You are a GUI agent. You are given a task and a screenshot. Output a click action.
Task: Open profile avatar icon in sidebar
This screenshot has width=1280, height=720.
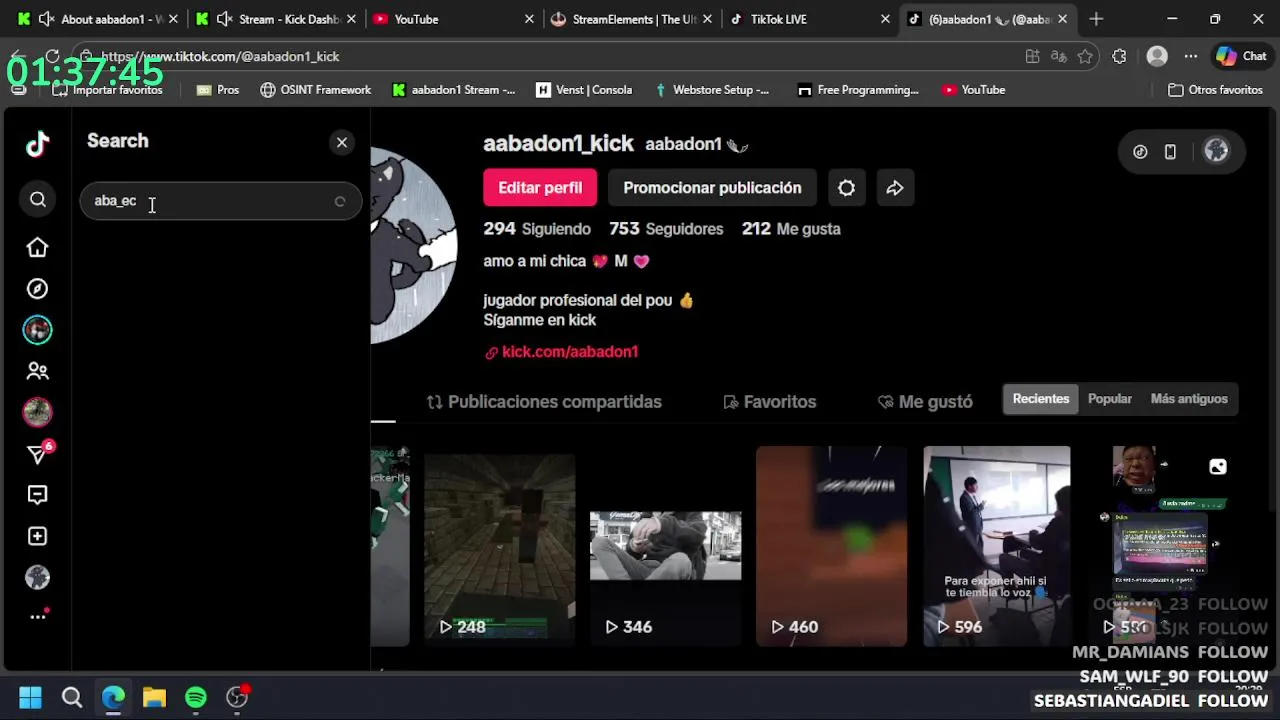pyautogui.click(x=37, y=577)
